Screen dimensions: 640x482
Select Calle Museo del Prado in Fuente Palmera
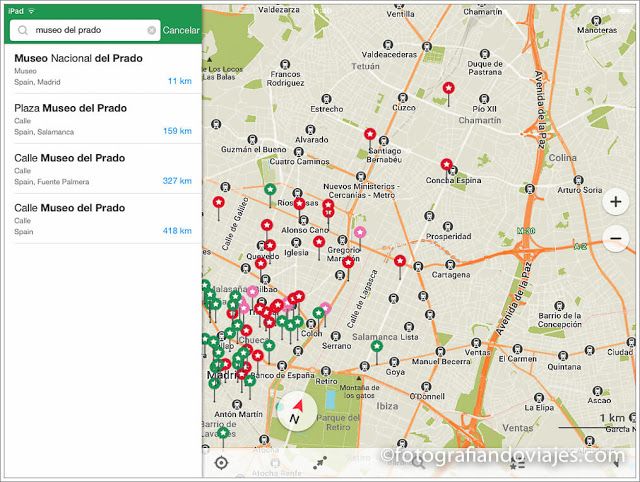(x=103, y=169)
